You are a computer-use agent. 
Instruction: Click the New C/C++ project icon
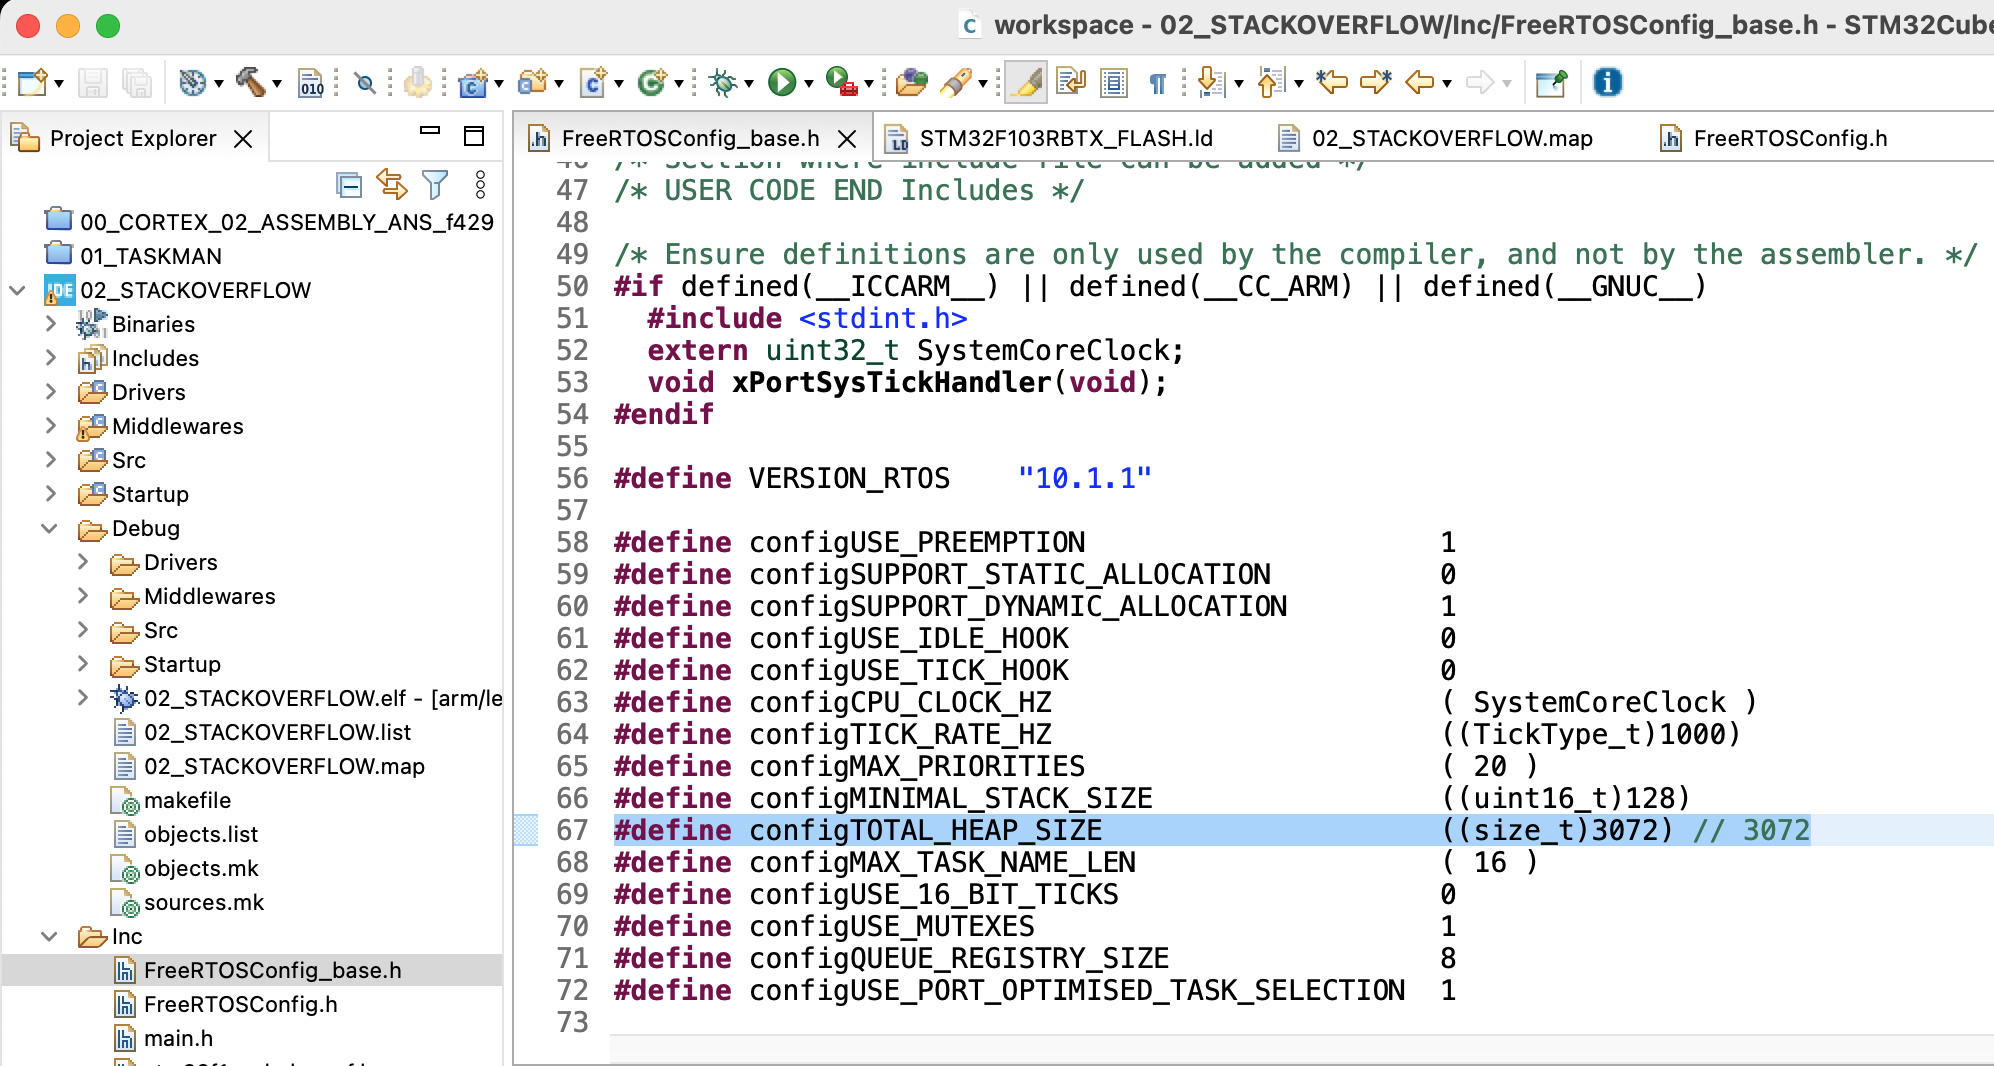click(473, 82)
